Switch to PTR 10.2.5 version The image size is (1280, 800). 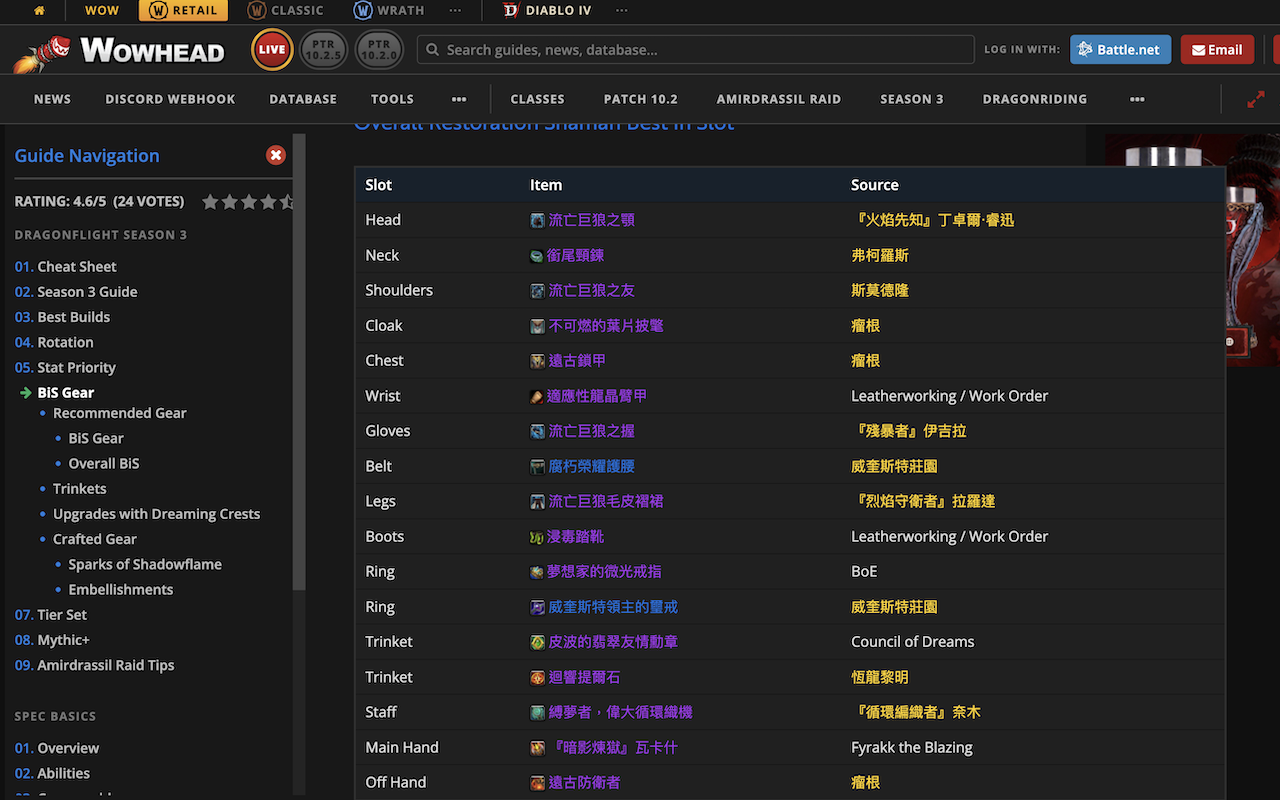pyautogui.click(x=325, y=50)
